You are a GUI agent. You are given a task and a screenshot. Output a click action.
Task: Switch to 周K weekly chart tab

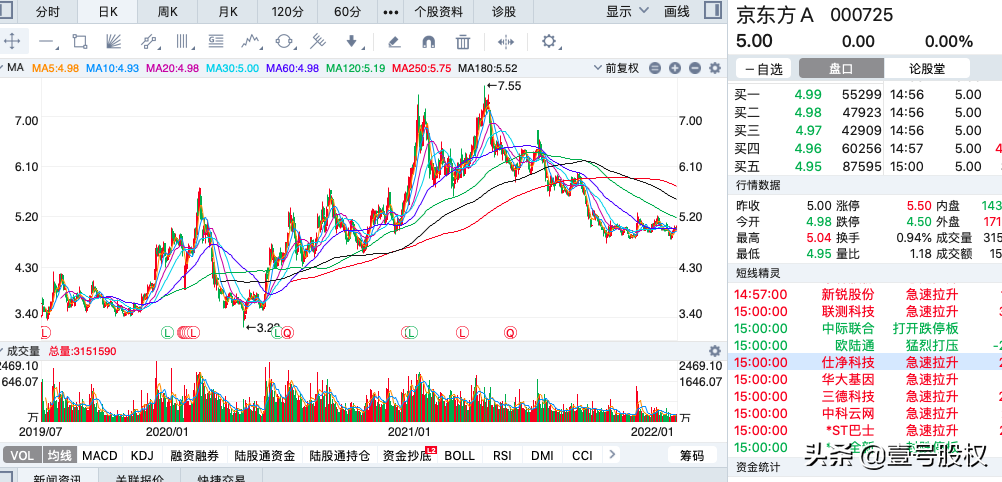click(167, 12)
